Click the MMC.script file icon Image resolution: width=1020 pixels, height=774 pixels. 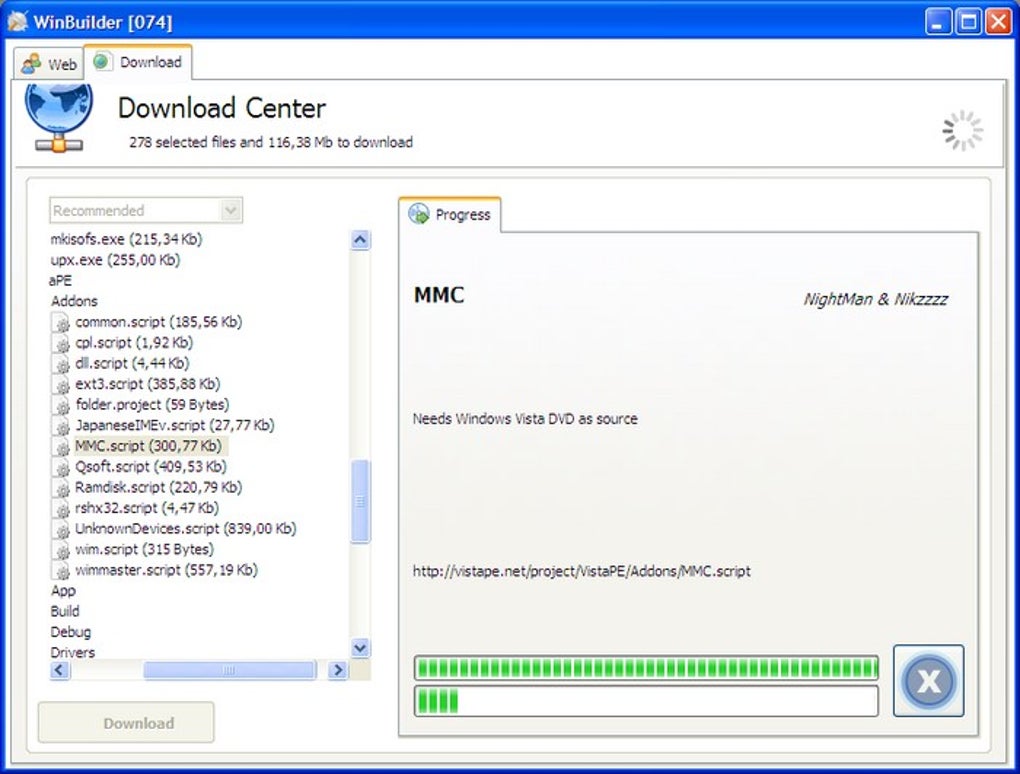pyautogui.click(x=61, y=447)
